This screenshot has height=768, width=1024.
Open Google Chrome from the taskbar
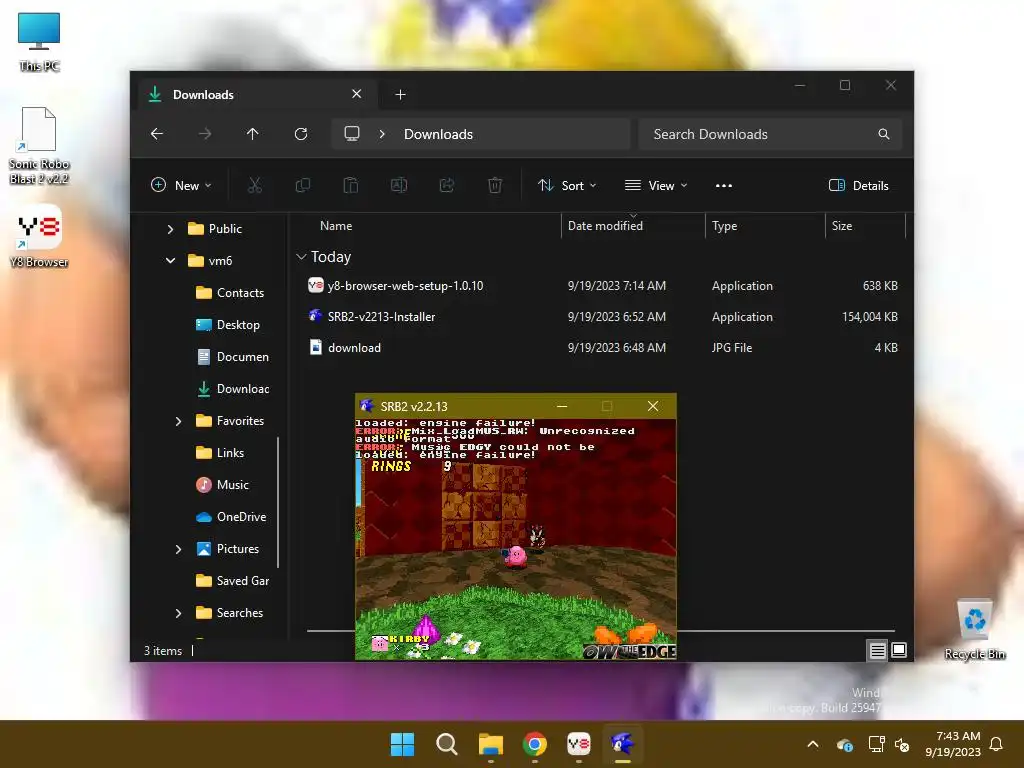[535, 744]
